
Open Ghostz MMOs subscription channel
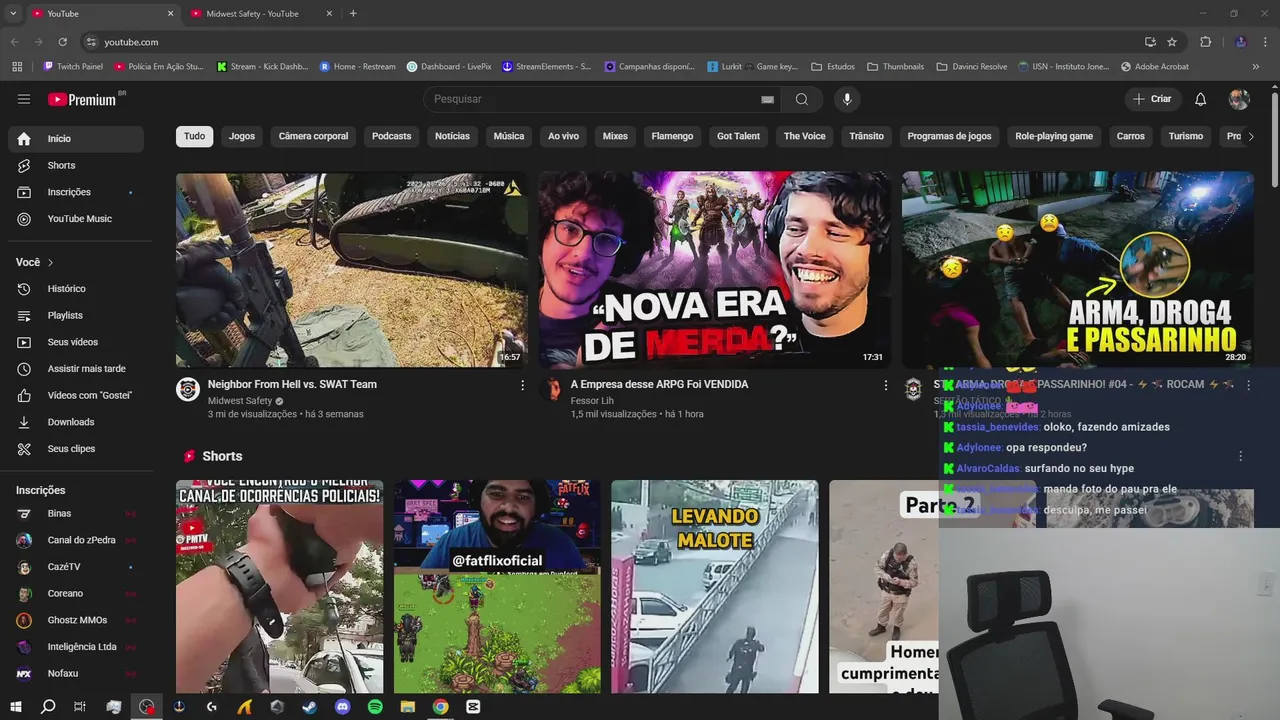(x=76, y=620)
